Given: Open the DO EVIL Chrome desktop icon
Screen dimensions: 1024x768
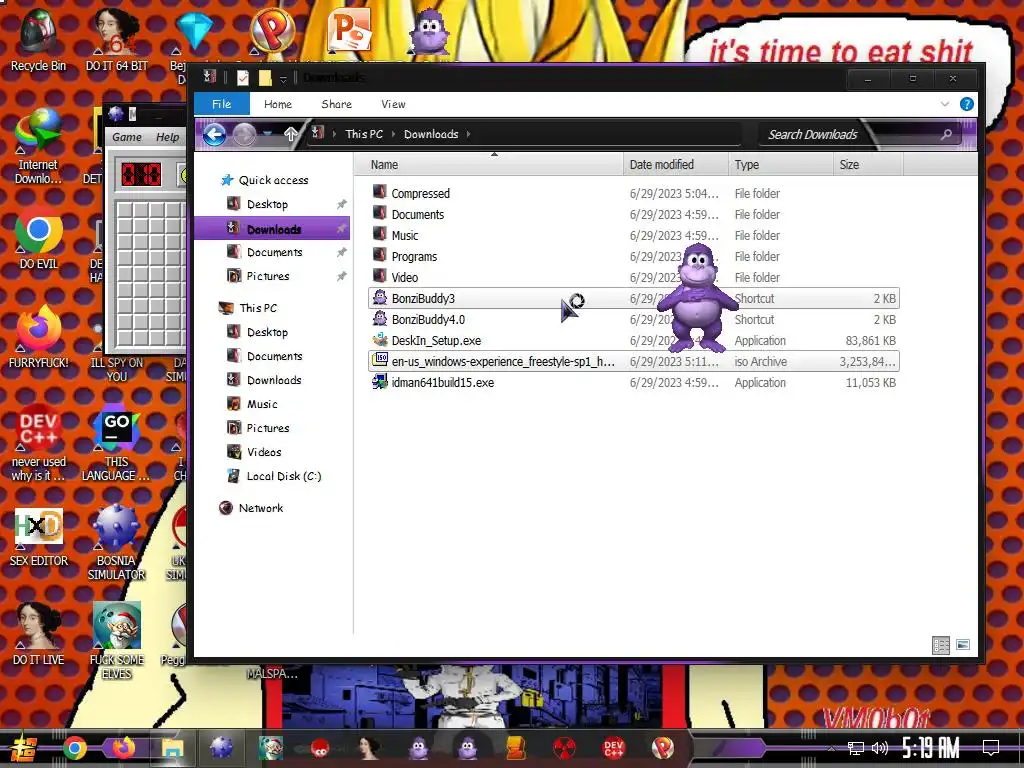Looking at the screenshot, I should click(39, 231).
